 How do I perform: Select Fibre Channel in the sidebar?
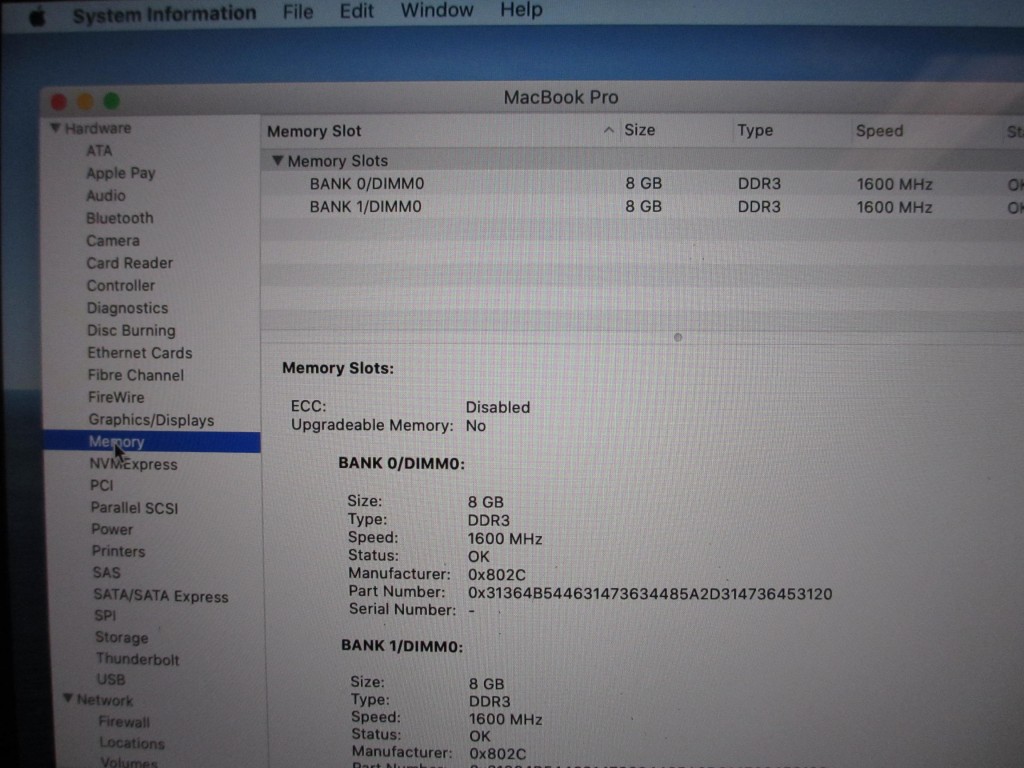pyautogui.click(x=136, y=375)
